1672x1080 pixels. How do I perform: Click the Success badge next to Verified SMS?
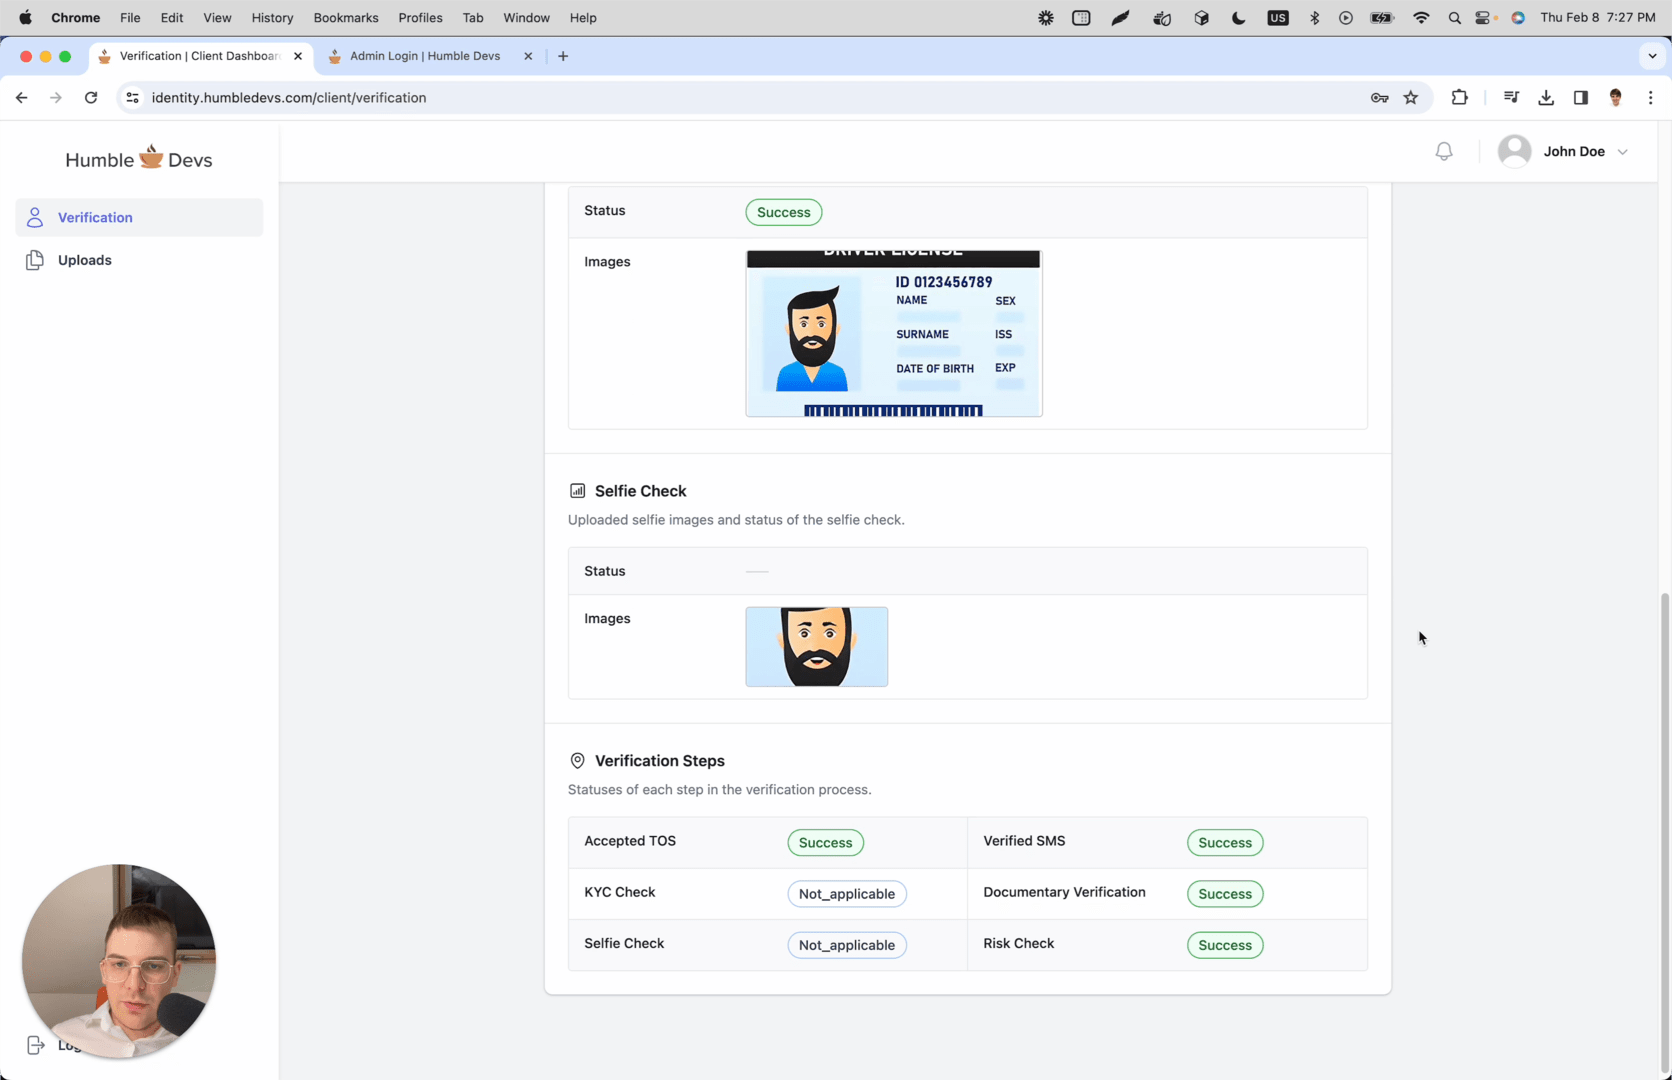[x=1225, y=843]
